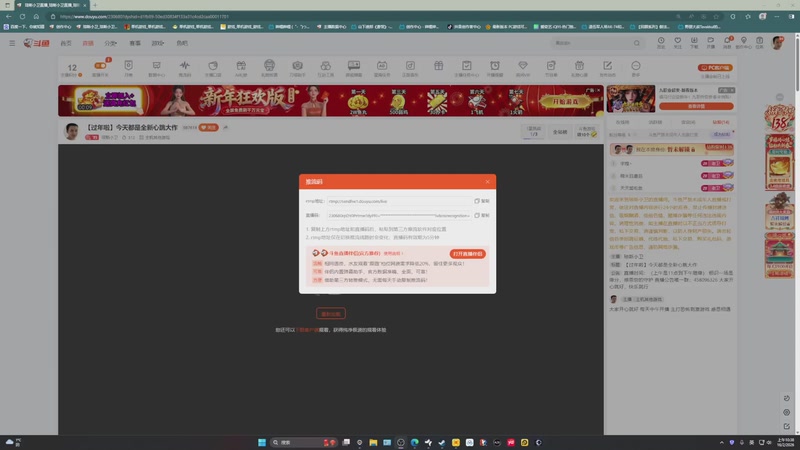Click the stream key input field
Screen dimensions: 800x450
point(399,215)
